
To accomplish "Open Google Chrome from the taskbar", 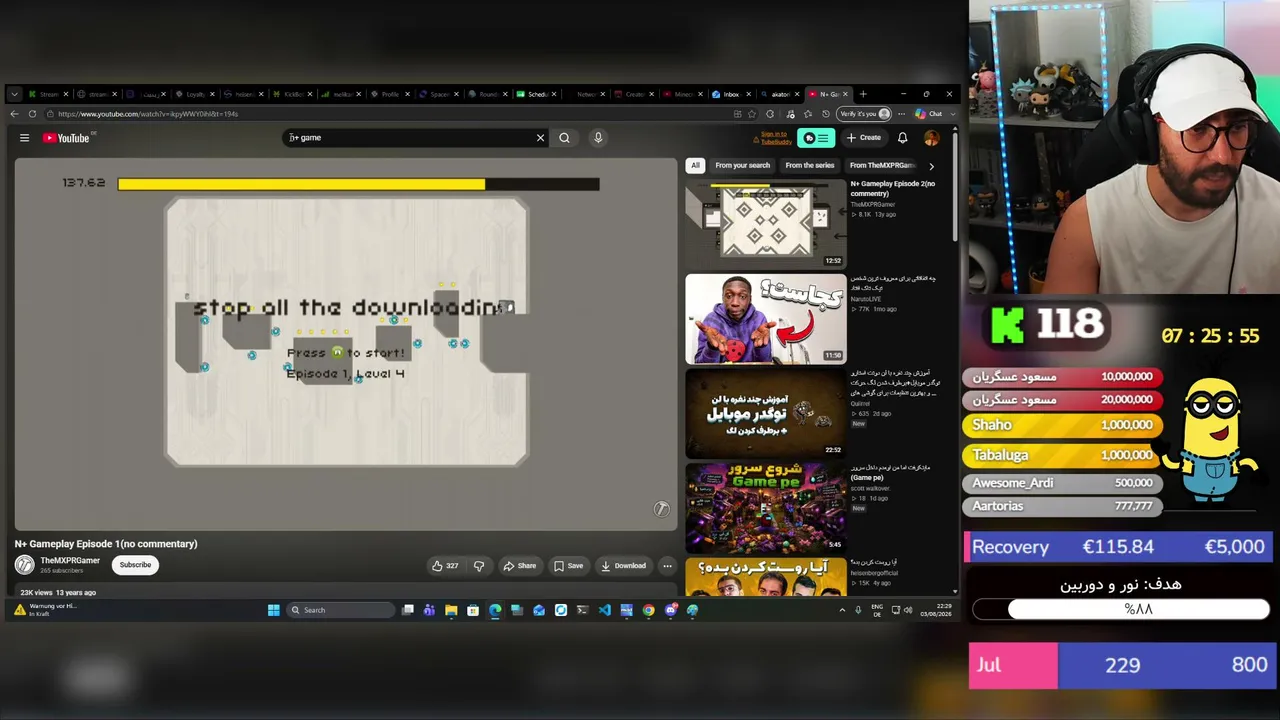I will point(648,610).
